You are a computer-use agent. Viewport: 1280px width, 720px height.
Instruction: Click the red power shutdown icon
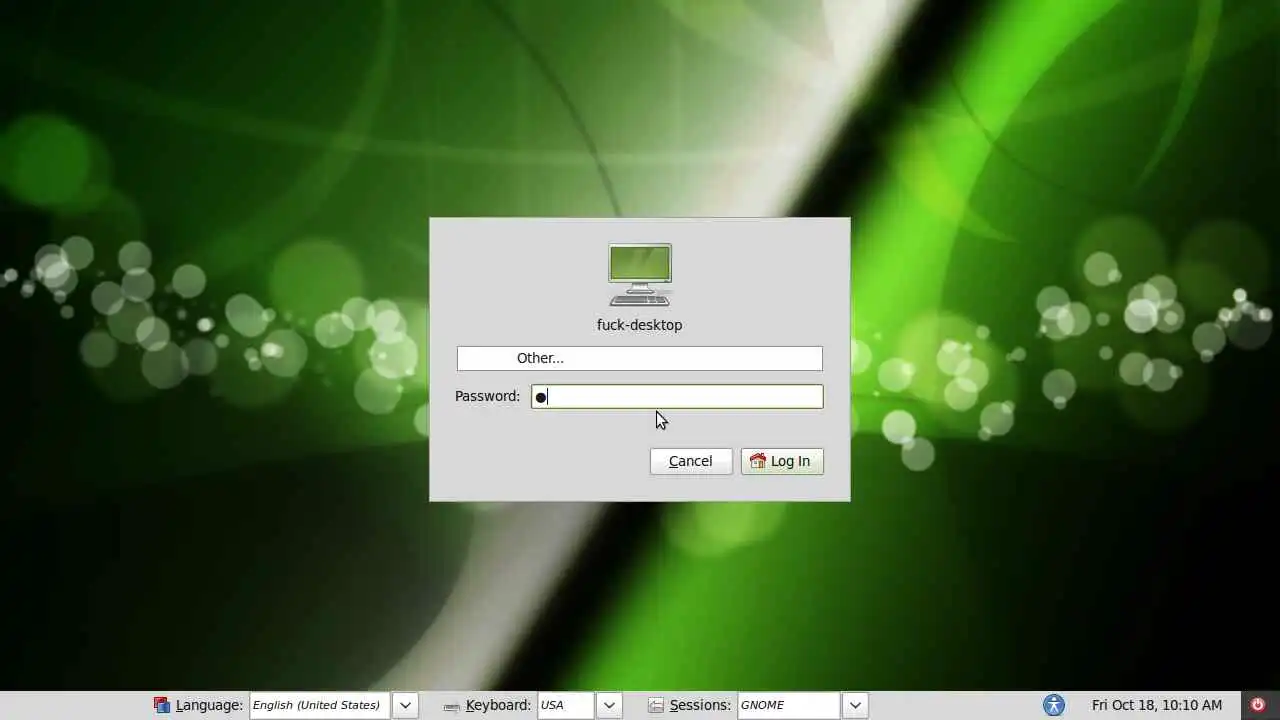click(x=1258, y=705)
